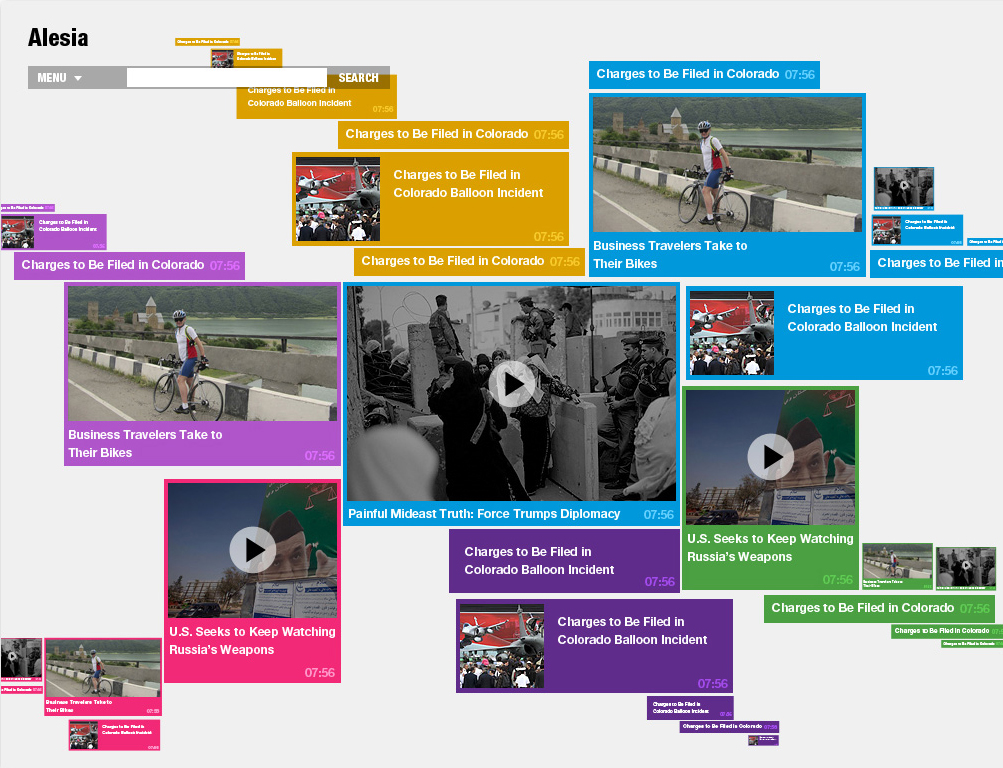The height and width of the screenshot is (768, 1003).
Task: Open cyclist thumbnail in purple Business Travelers tile
Action: click(x=202, y=353)
